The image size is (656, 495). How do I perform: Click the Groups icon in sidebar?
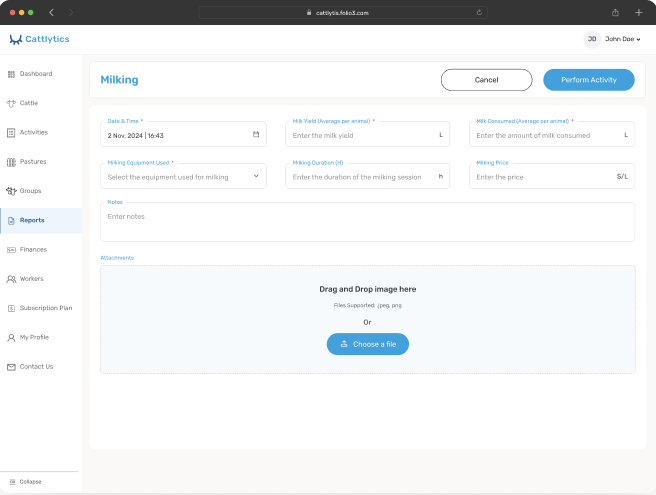click(11, 191)
